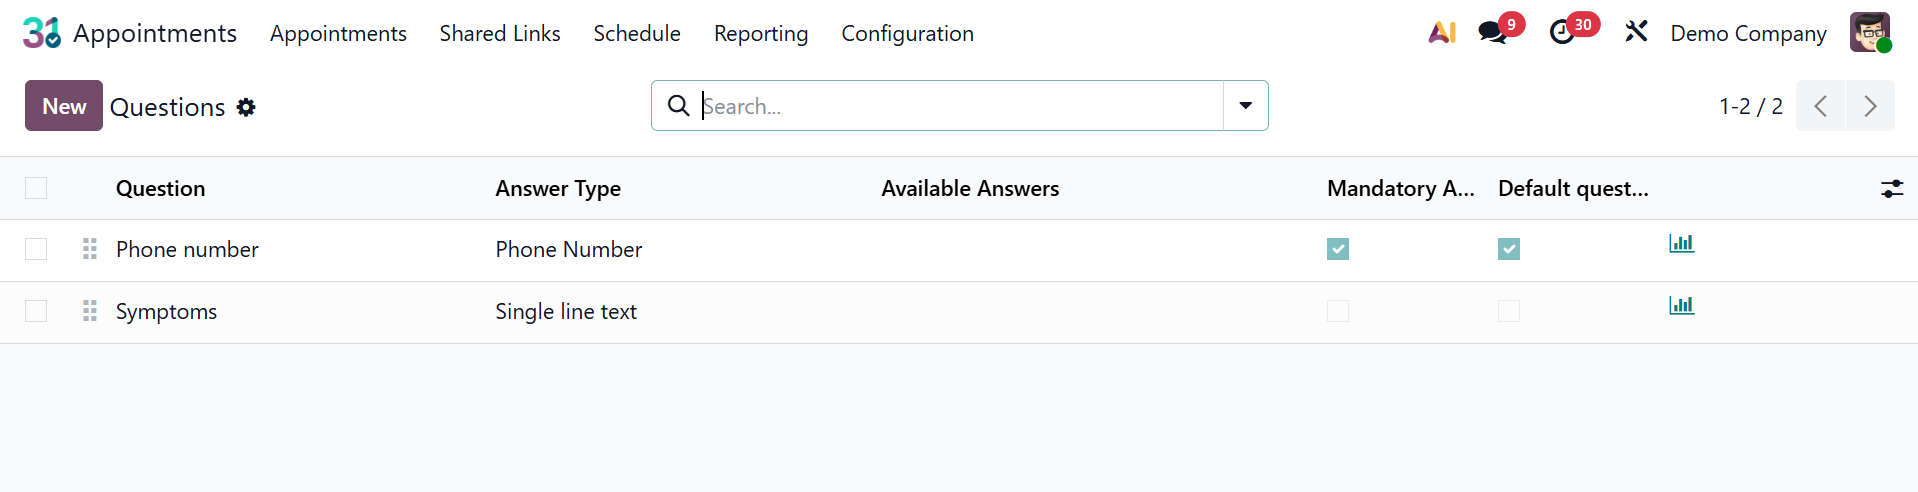Image resolution: width=1918 pixels, height=492 pixels.
Task: Open the Reporting menu
Action: [760, 33]
